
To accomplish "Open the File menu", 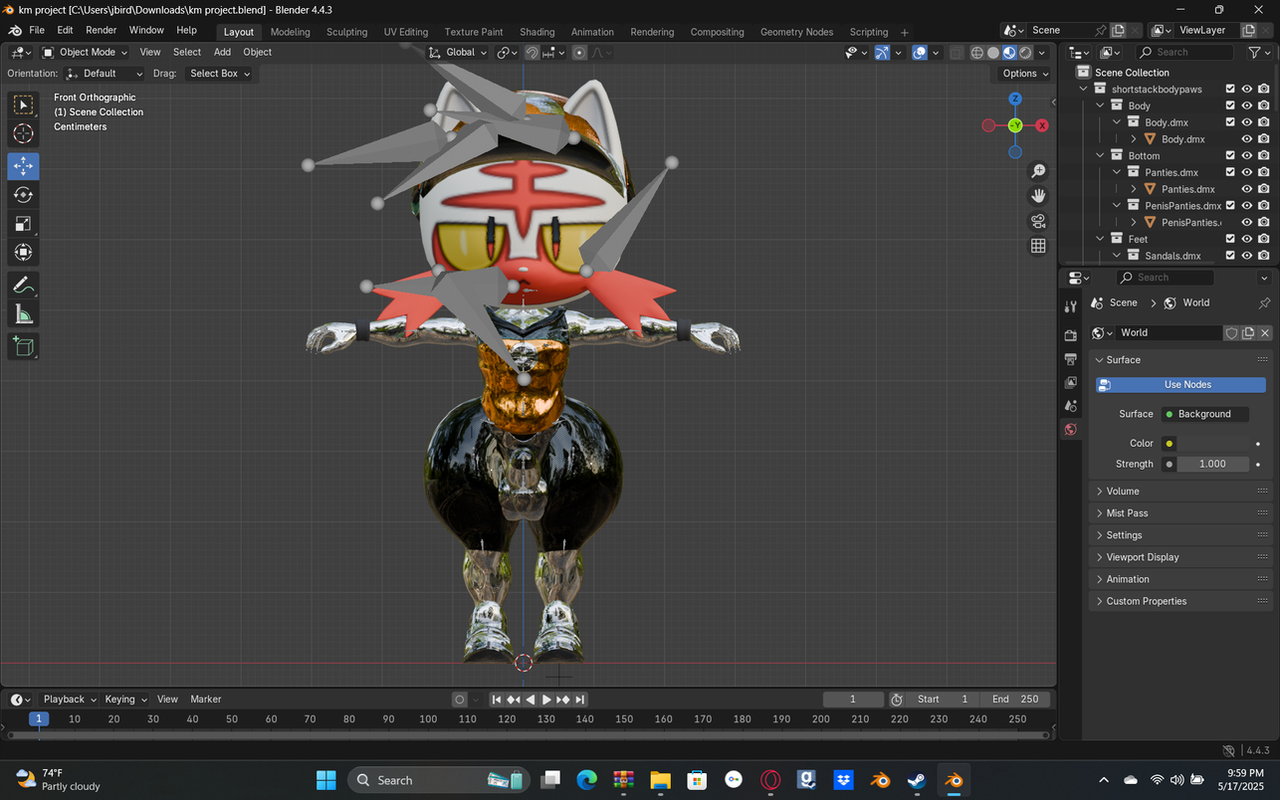I will pyautogui.click(x=37, y=31).
